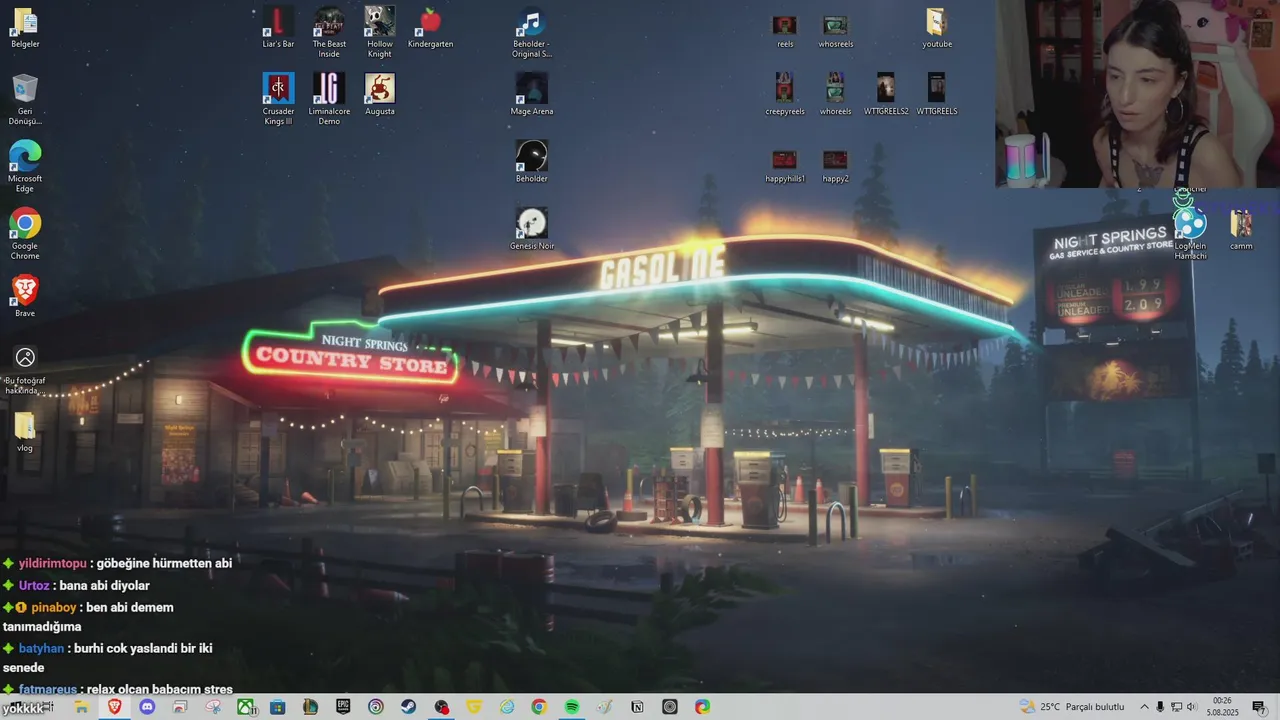This screenshot has width=1280, height=720.
Task: Select the Beholder Original Soundtrack shortcut
Action: (532, 32)
